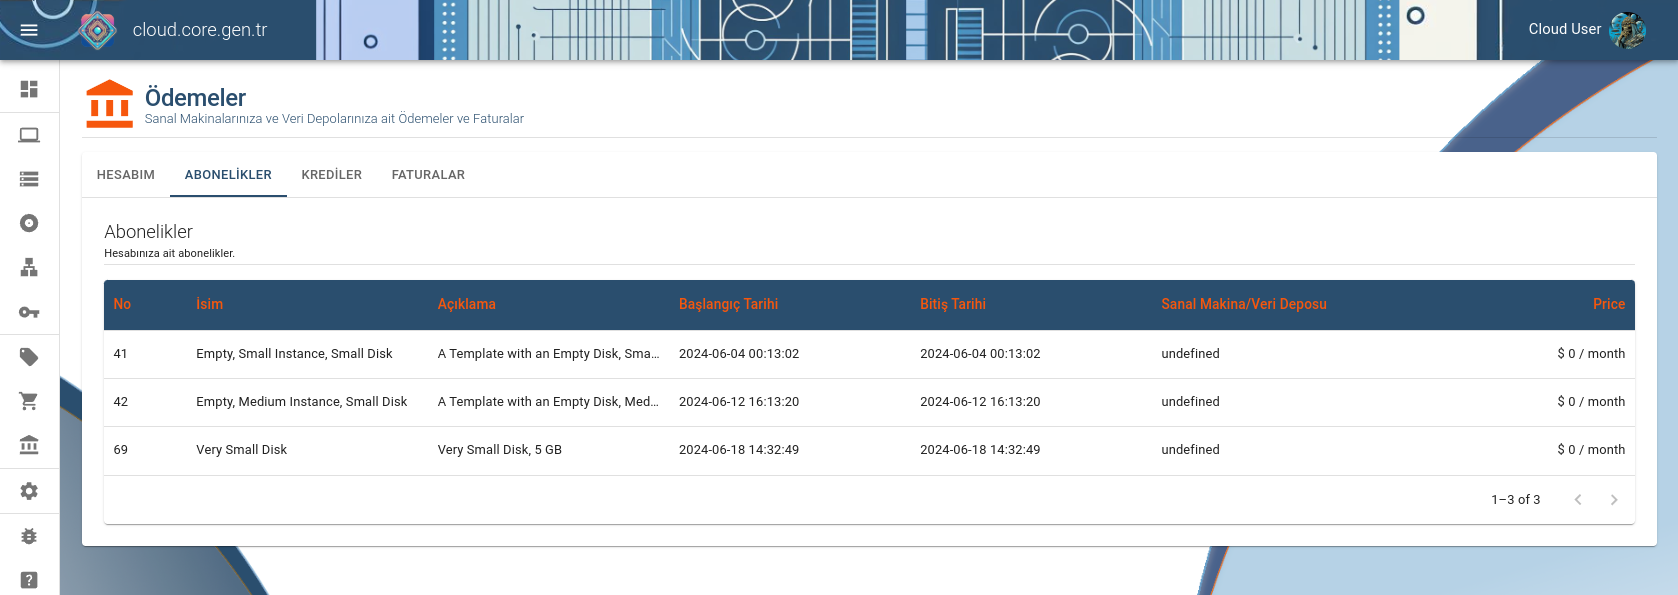Open the help question mark icon

click(x=29, y=580)
